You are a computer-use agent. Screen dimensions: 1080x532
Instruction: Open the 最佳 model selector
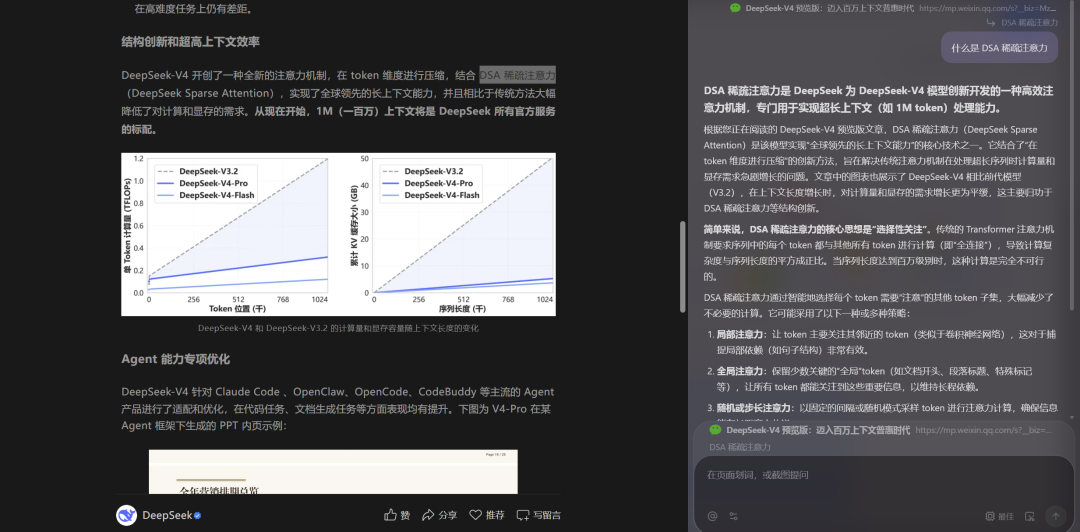[x=999, y=515]
